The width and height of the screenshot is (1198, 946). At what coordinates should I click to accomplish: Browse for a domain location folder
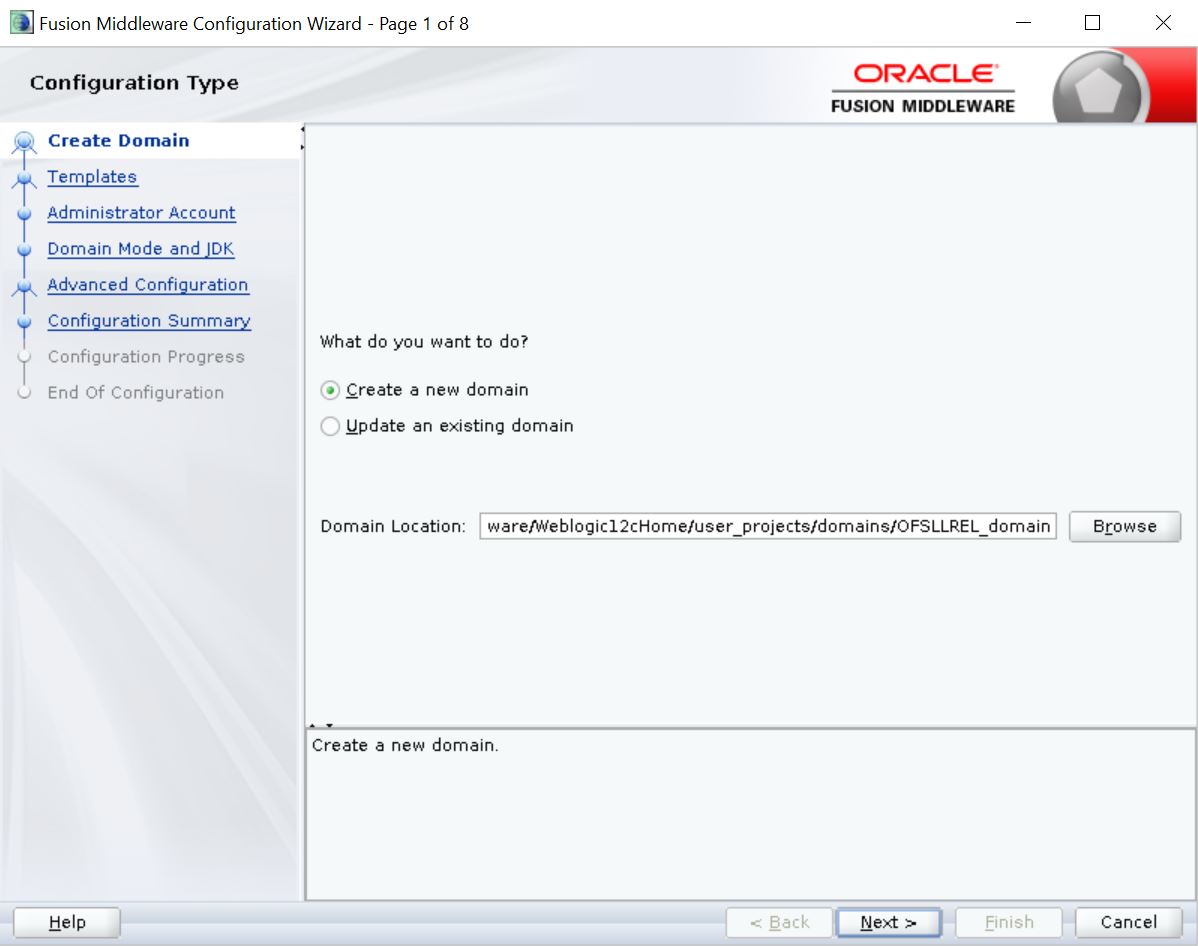coord(1125,526)
